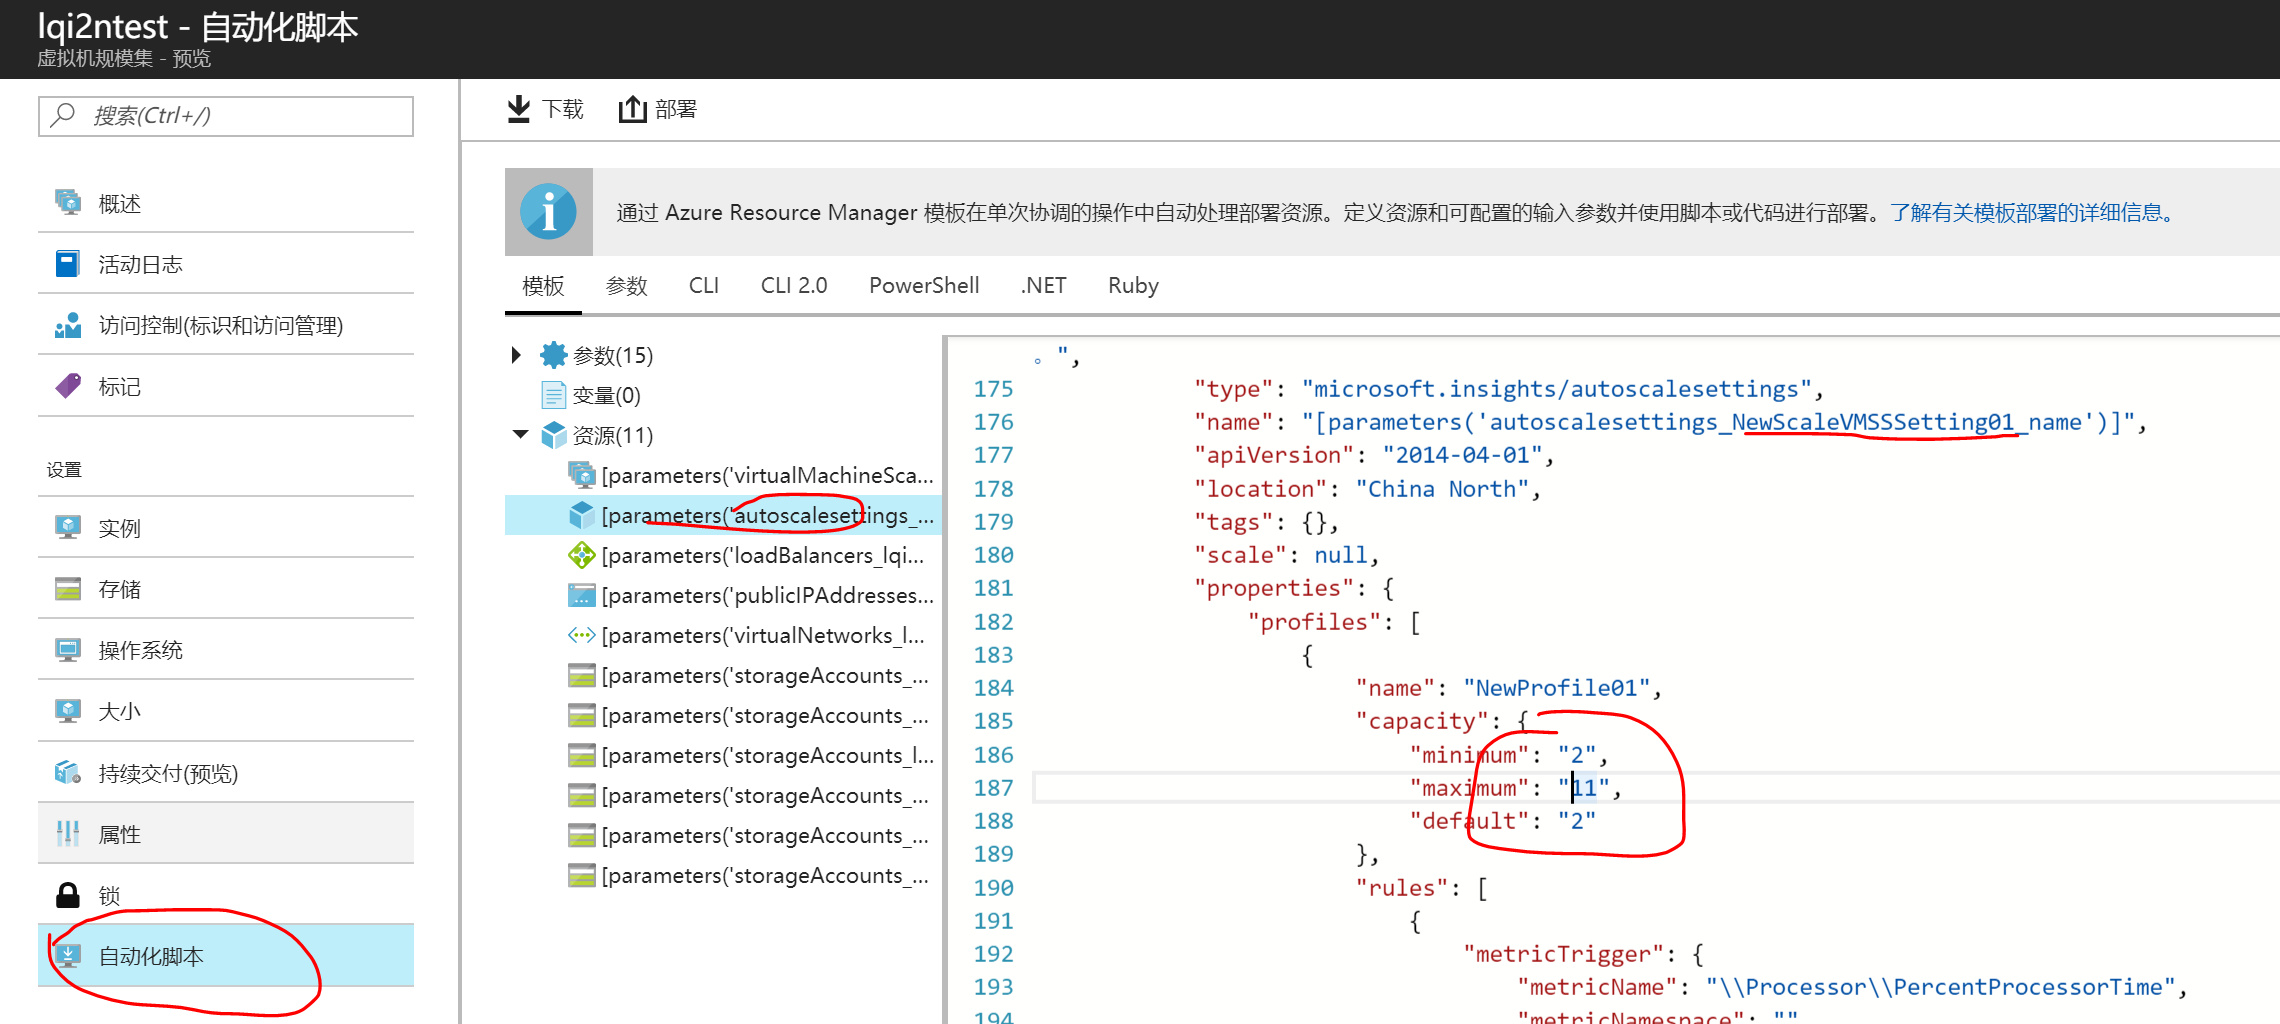Select the Ruby tab

click(x=1132, y=286)
